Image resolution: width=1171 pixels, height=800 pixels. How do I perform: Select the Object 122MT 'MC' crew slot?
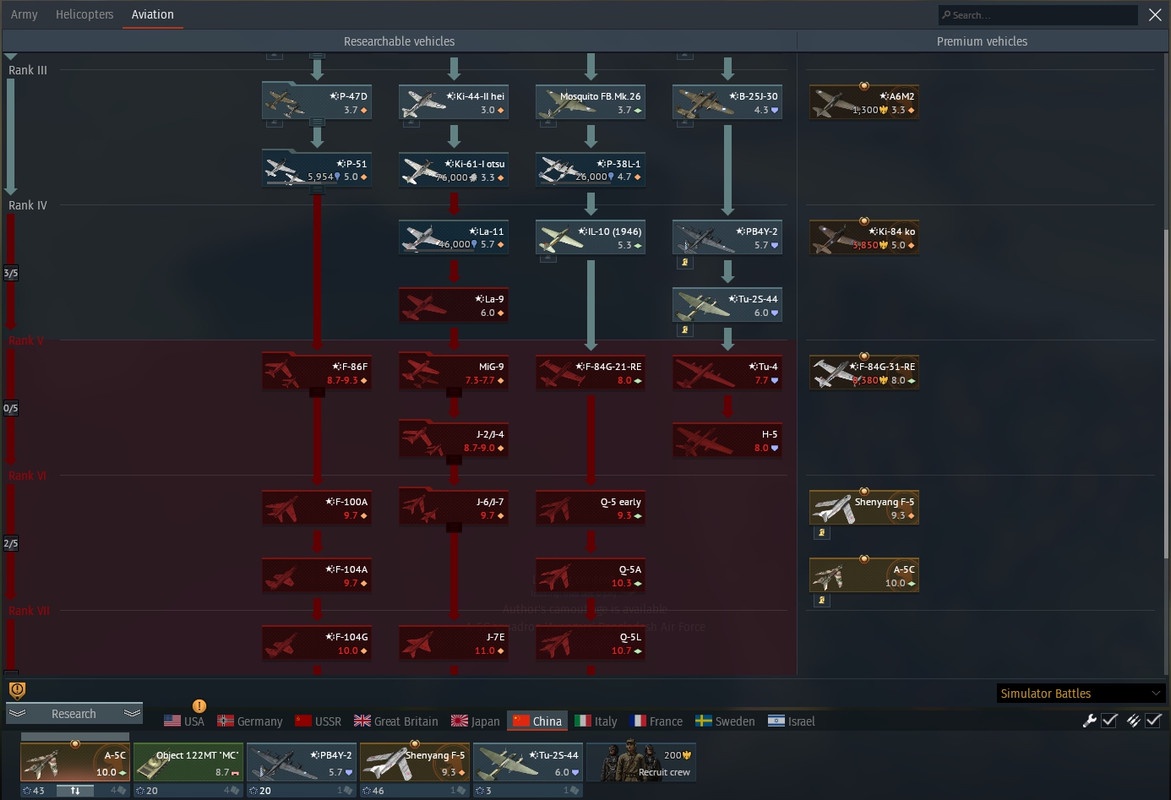[188, 762]
